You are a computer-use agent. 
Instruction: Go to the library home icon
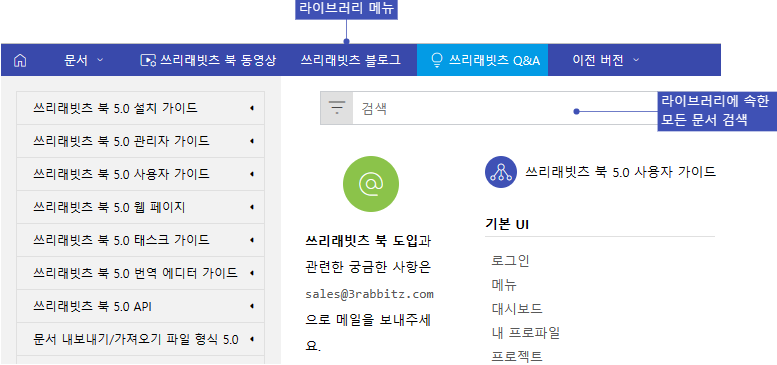(20, 60)
